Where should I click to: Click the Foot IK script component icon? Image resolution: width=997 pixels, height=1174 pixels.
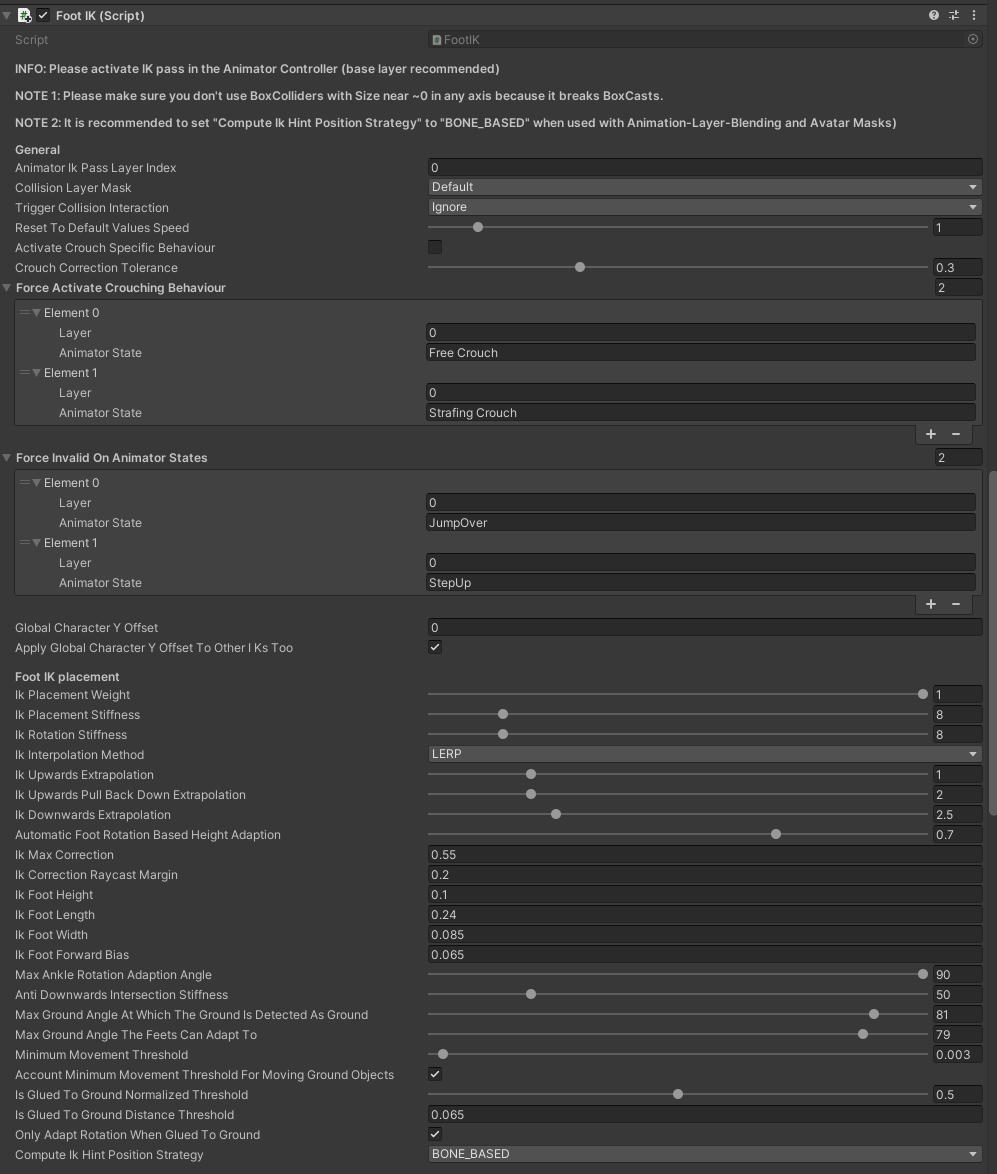click(25, 15)
